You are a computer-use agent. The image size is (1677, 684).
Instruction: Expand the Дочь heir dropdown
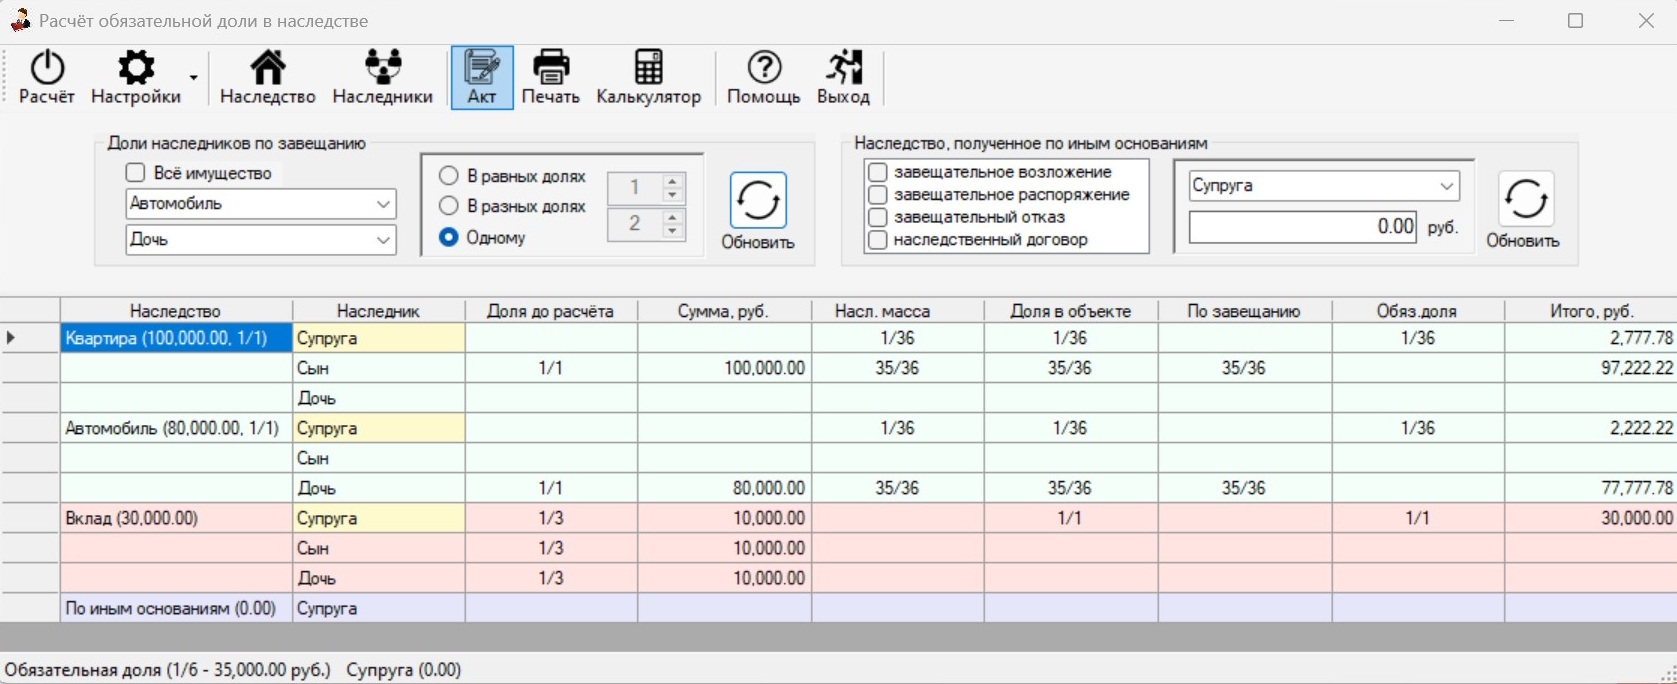261,240
